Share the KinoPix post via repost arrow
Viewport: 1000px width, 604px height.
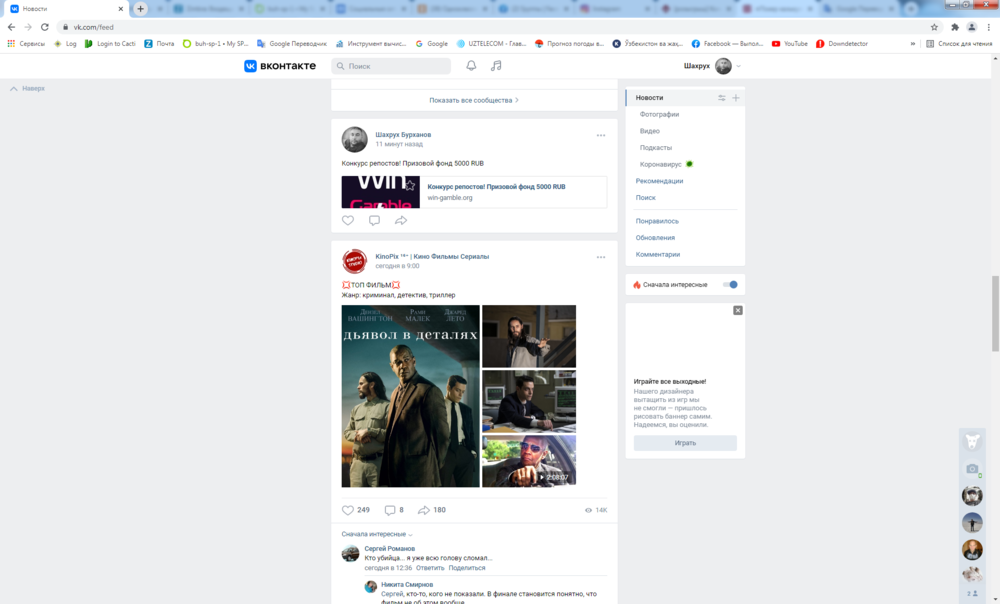click(x=424, y=510)
